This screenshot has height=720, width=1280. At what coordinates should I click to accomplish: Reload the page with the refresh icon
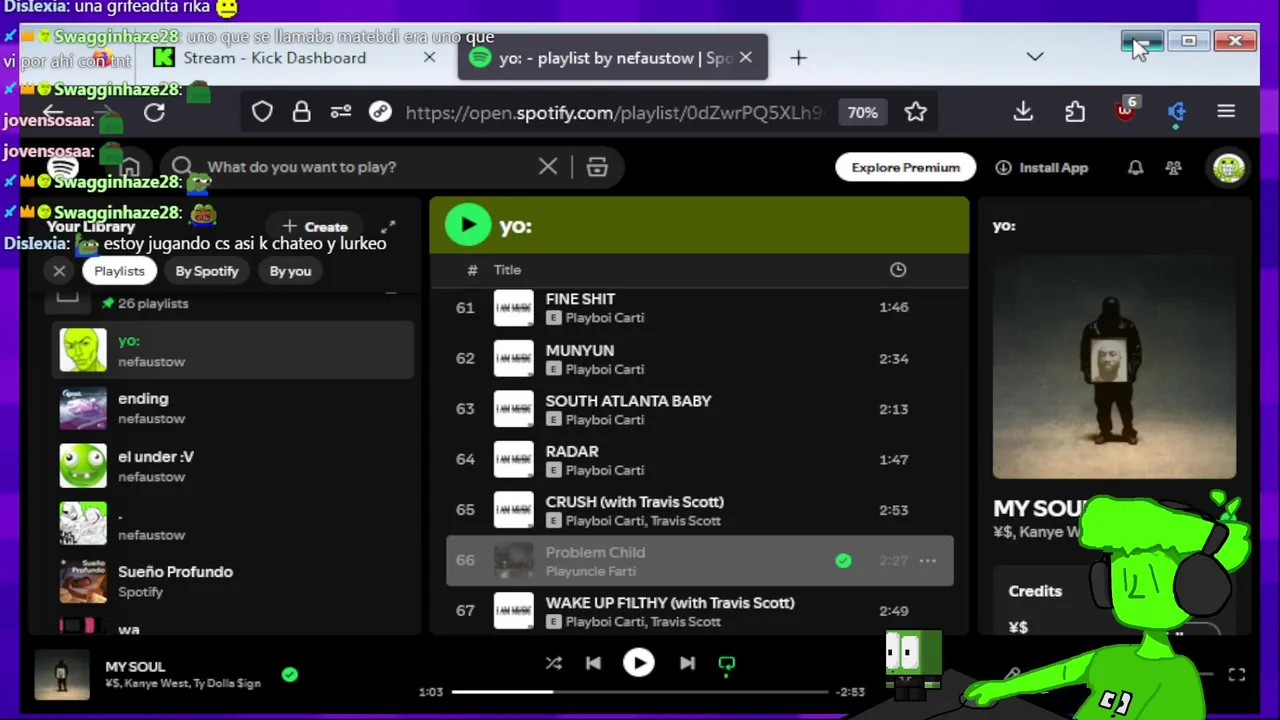click(154, 112)
